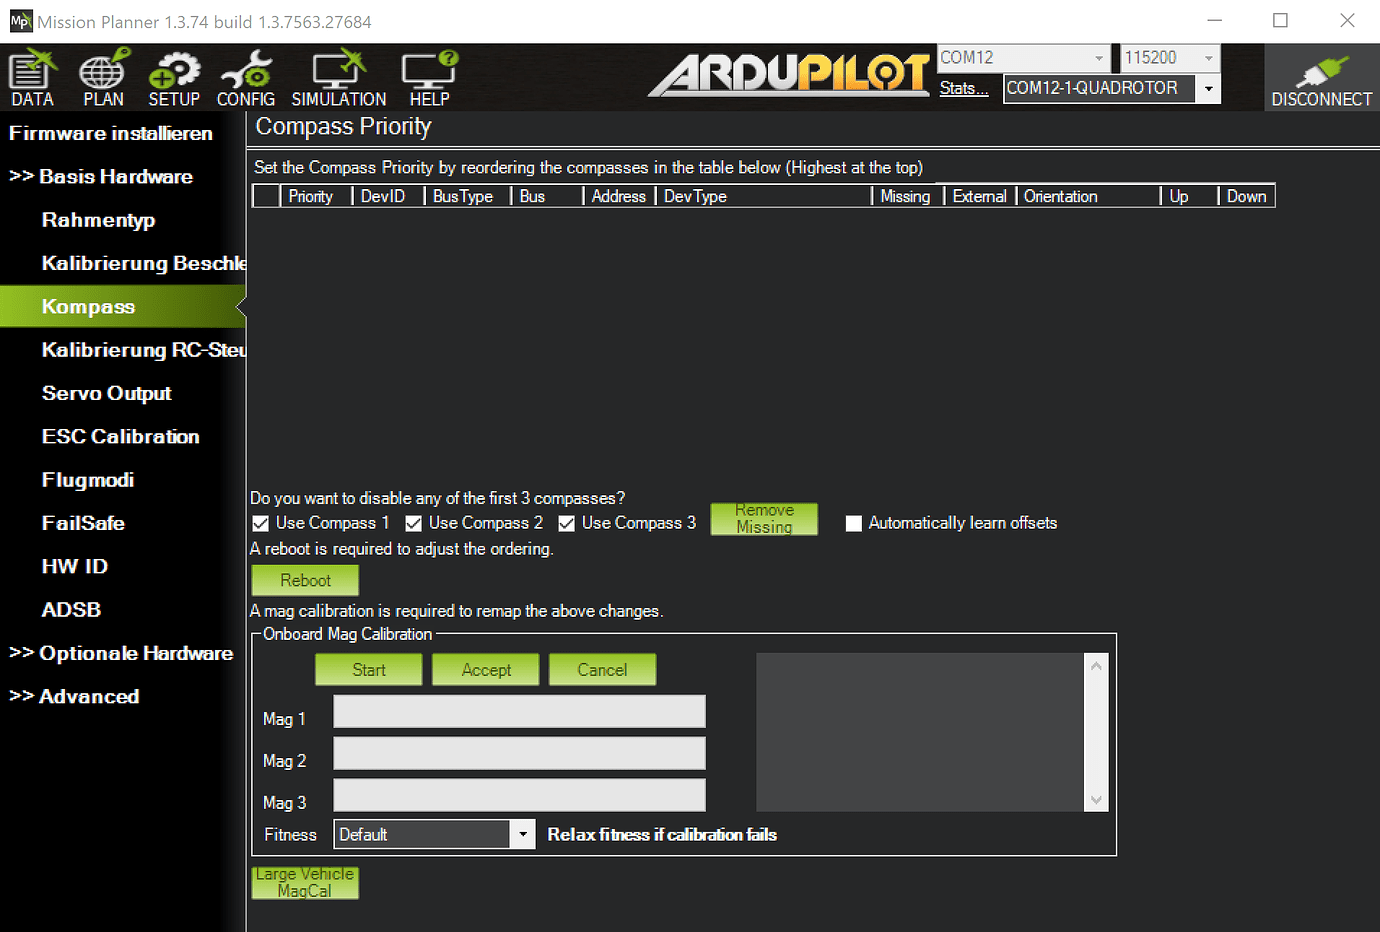Viewport: 1380px width, 932px height.
Task: Select Kompass in the sidebar
Action: (x=122, y=306)
